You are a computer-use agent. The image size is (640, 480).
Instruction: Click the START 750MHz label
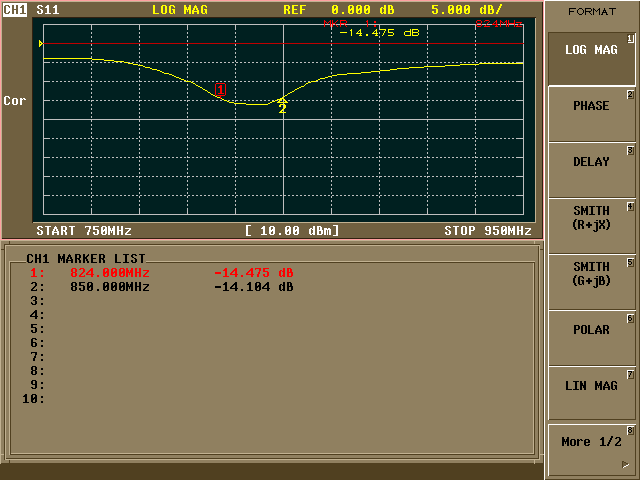(84, 231)
